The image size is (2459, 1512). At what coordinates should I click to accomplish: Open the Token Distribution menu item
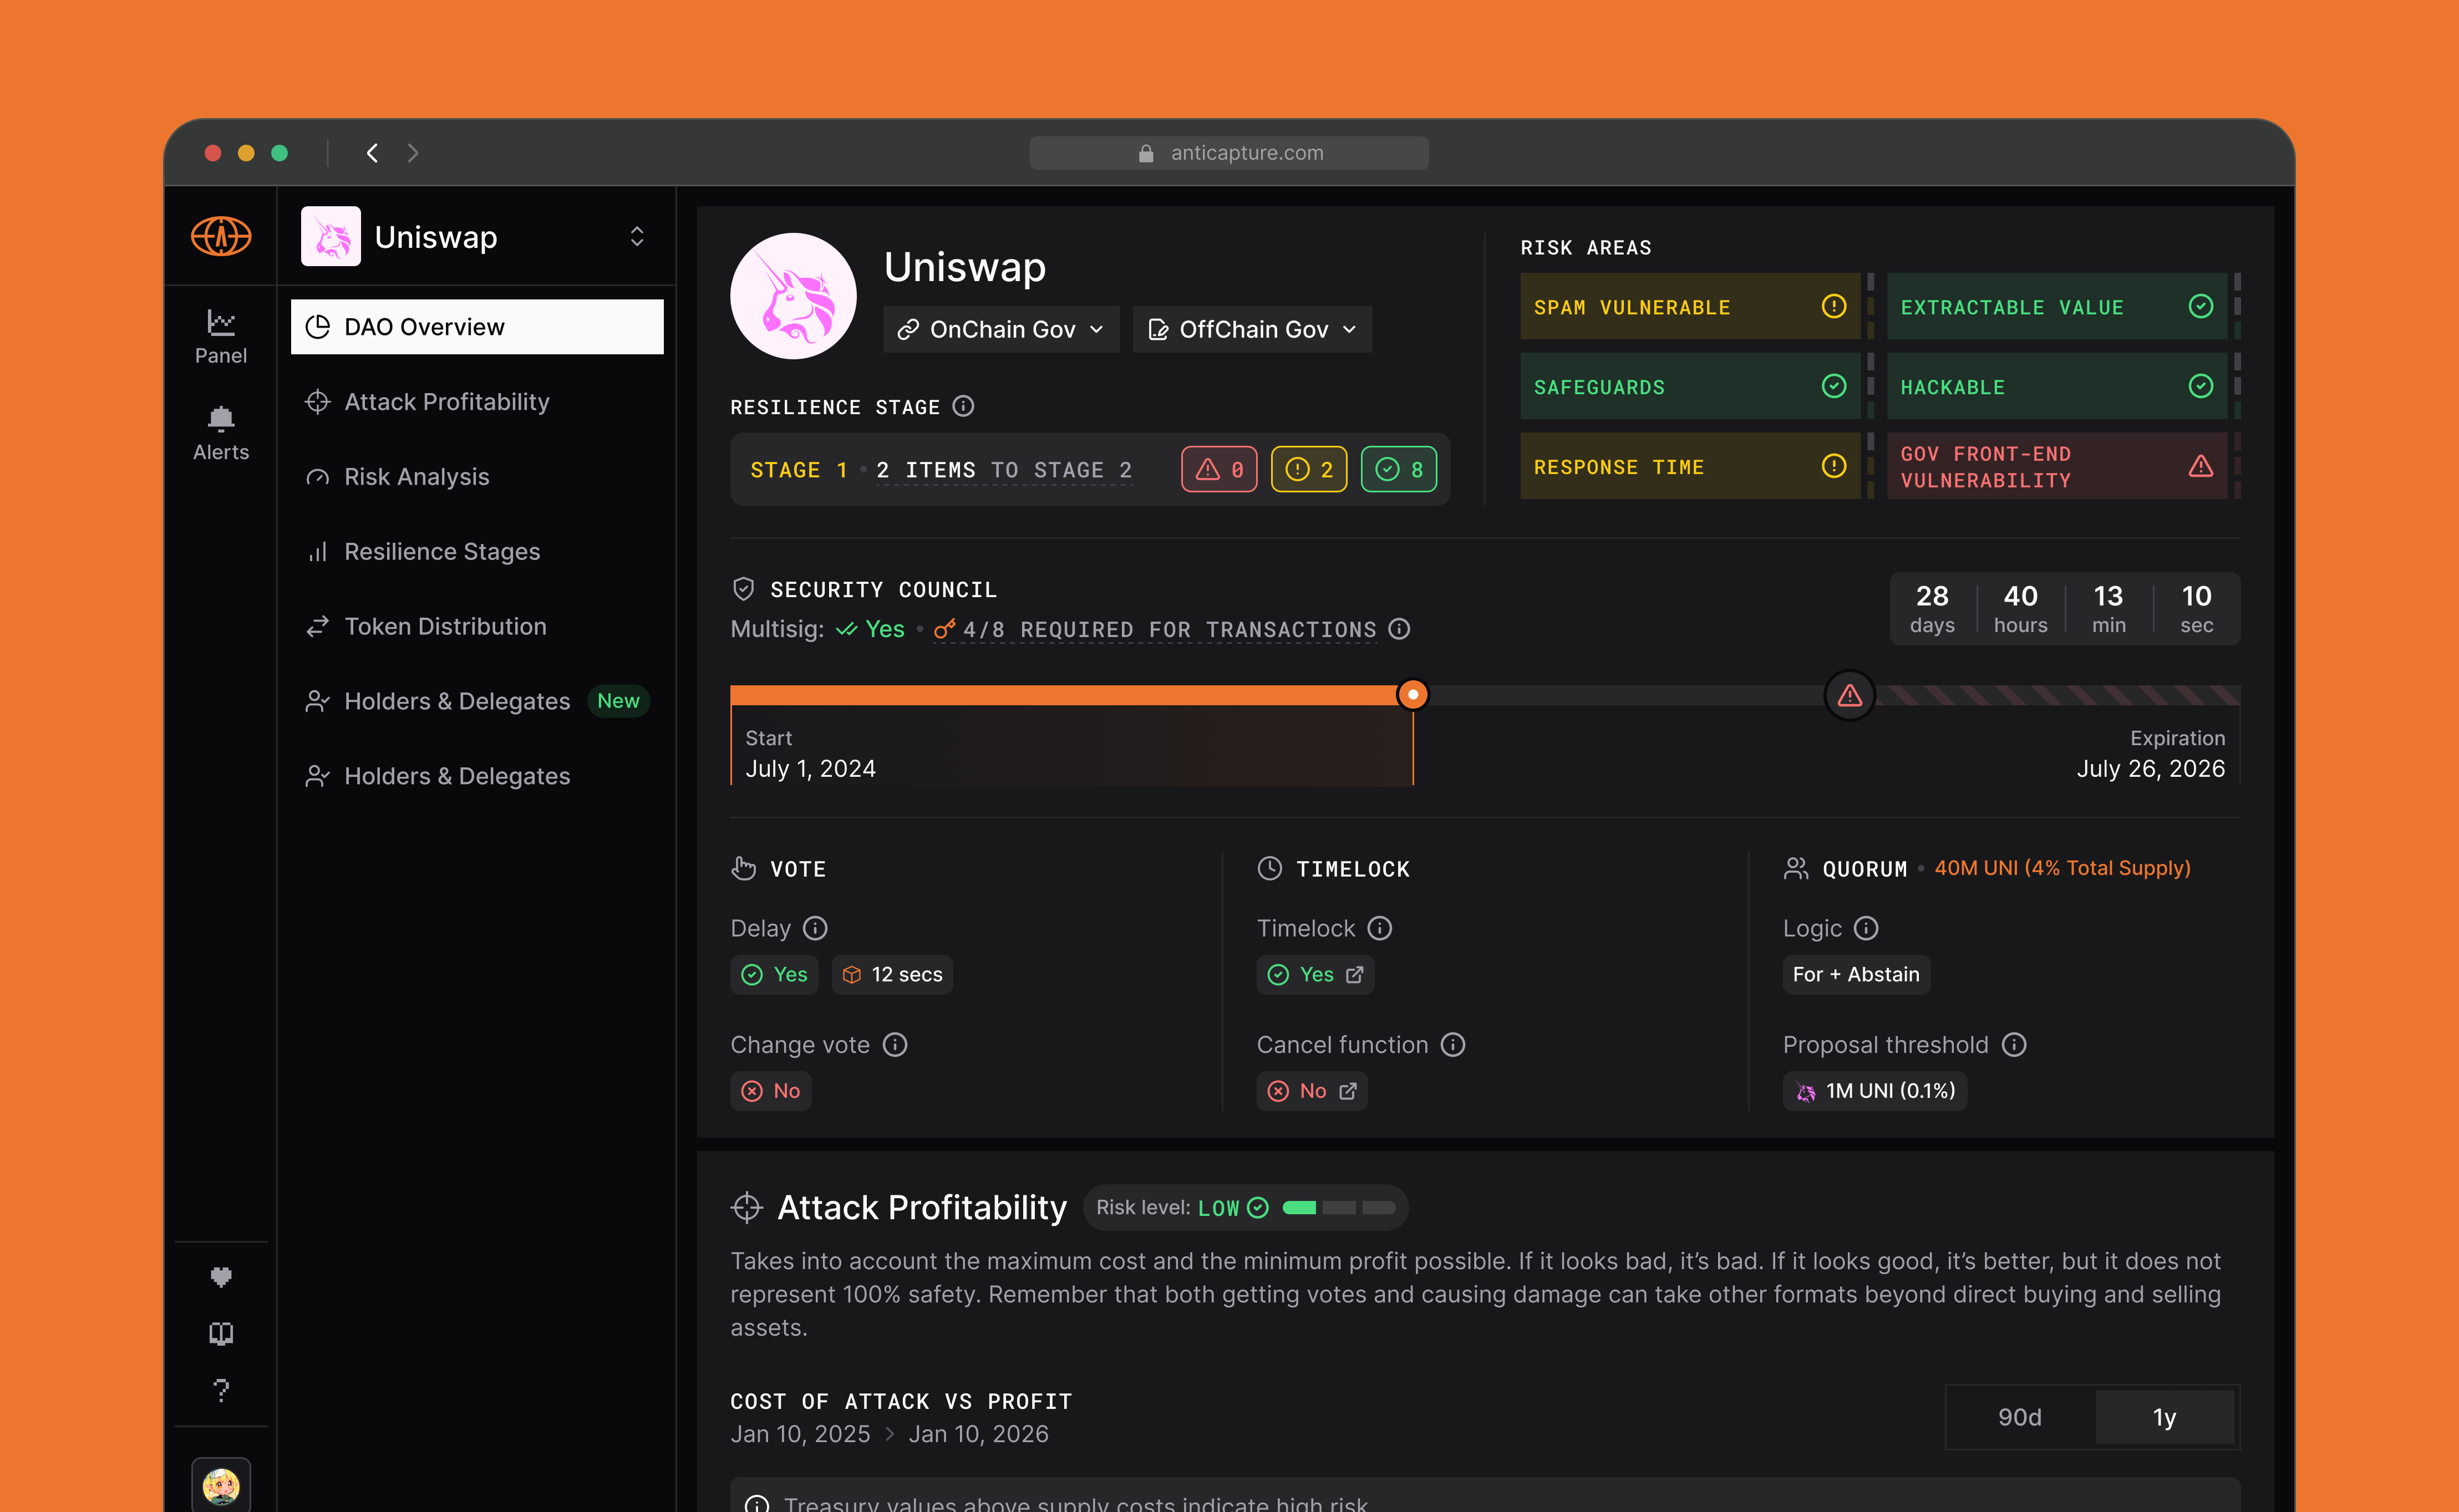[445, 626]
